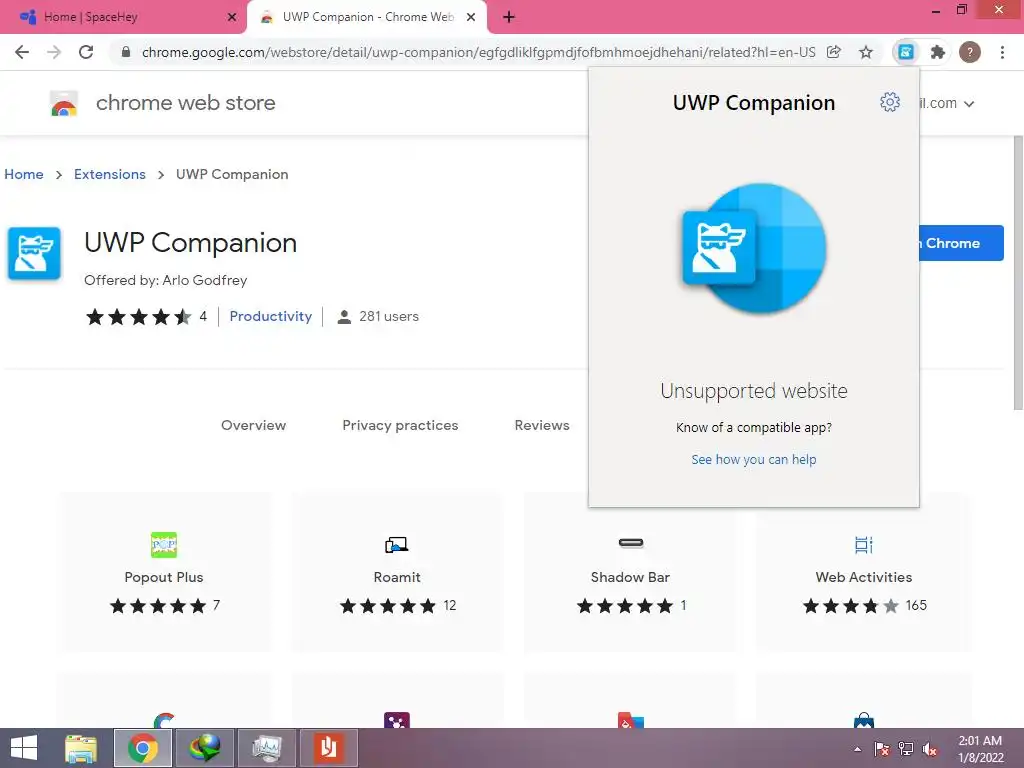1024x768 pixels.
Task: Click the Add to Chrome button
Action: tap(961, 243)
